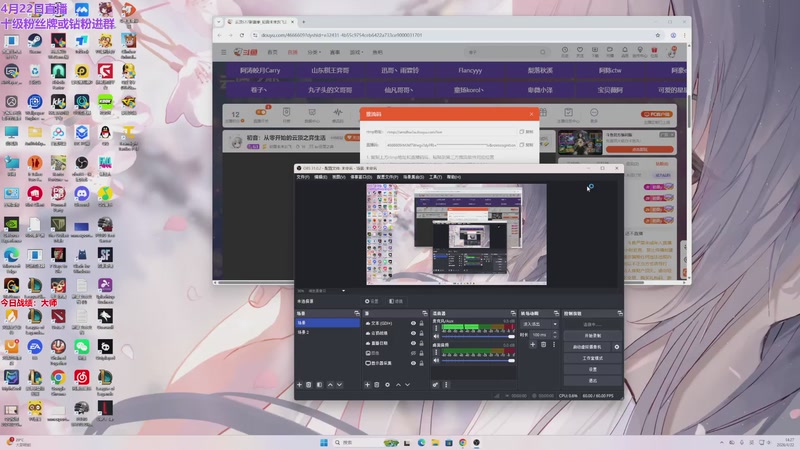Reload the Douyu page in Chrome
This screenshot has width=800, height=450.
coord(242,35)
